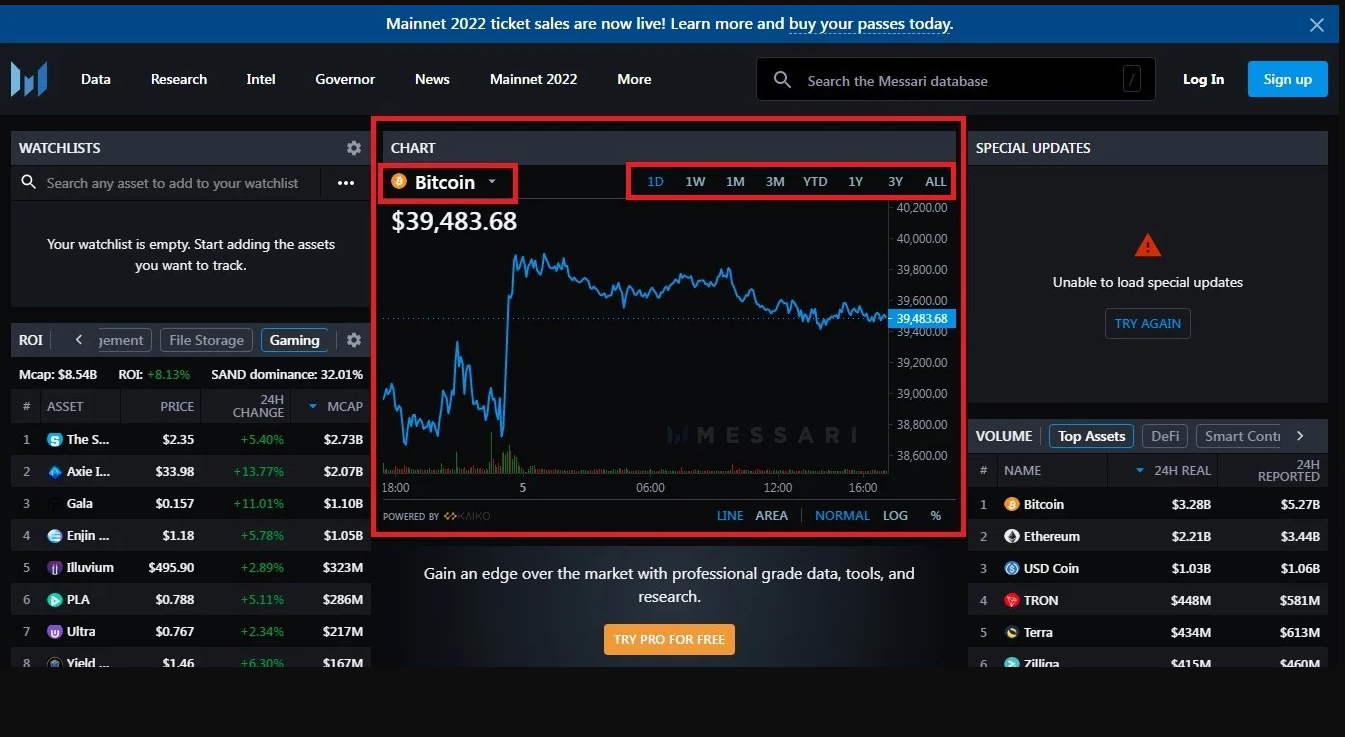Image resolution: width=1345 pixels, height=737 pixels.
Task: Click the USD Coin icon in Volume table
Action: pos(1012,568)
